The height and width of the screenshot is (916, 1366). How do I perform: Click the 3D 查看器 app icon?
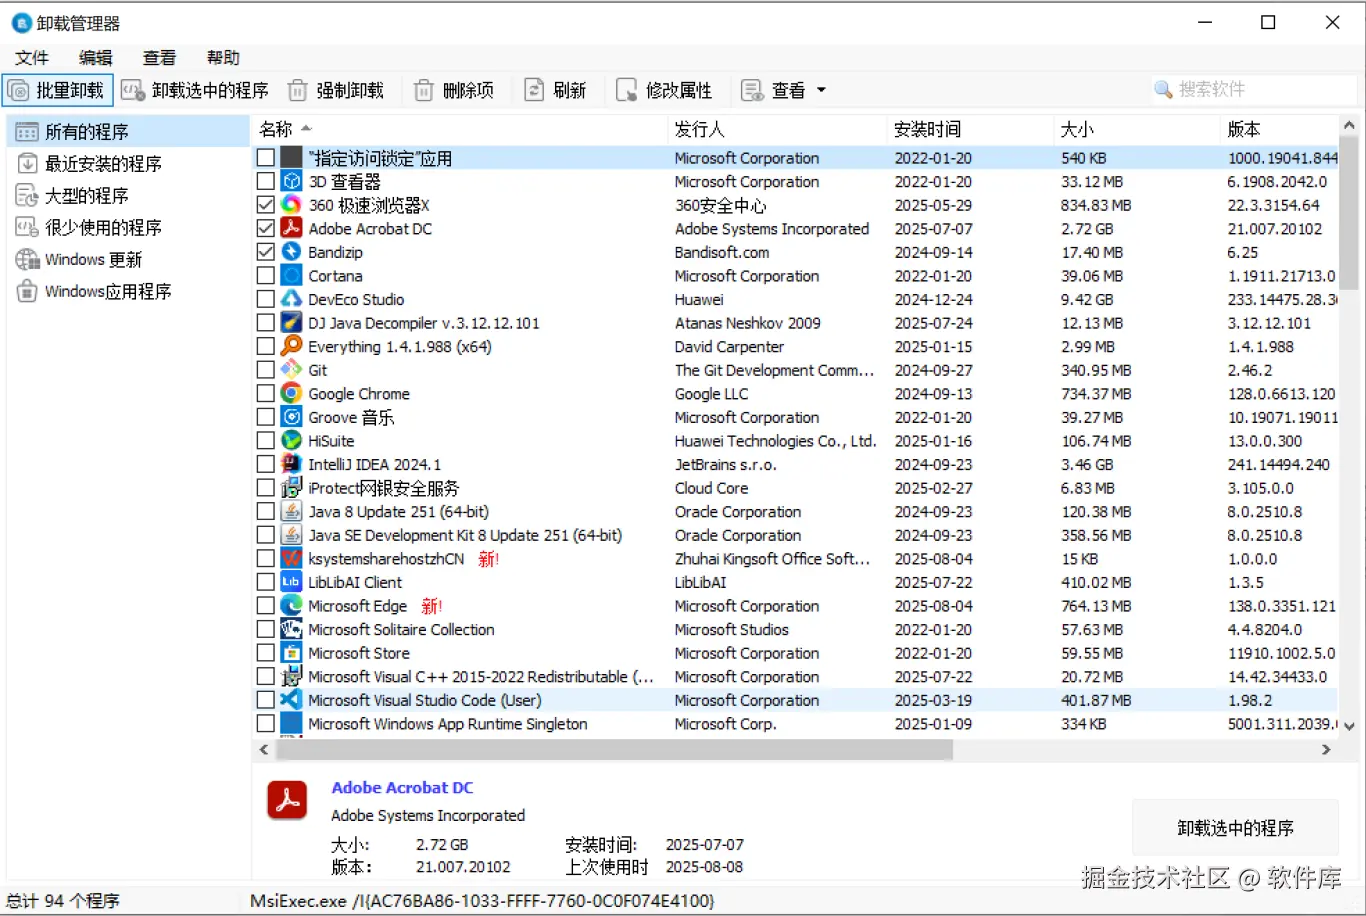(x=291, y=181)
